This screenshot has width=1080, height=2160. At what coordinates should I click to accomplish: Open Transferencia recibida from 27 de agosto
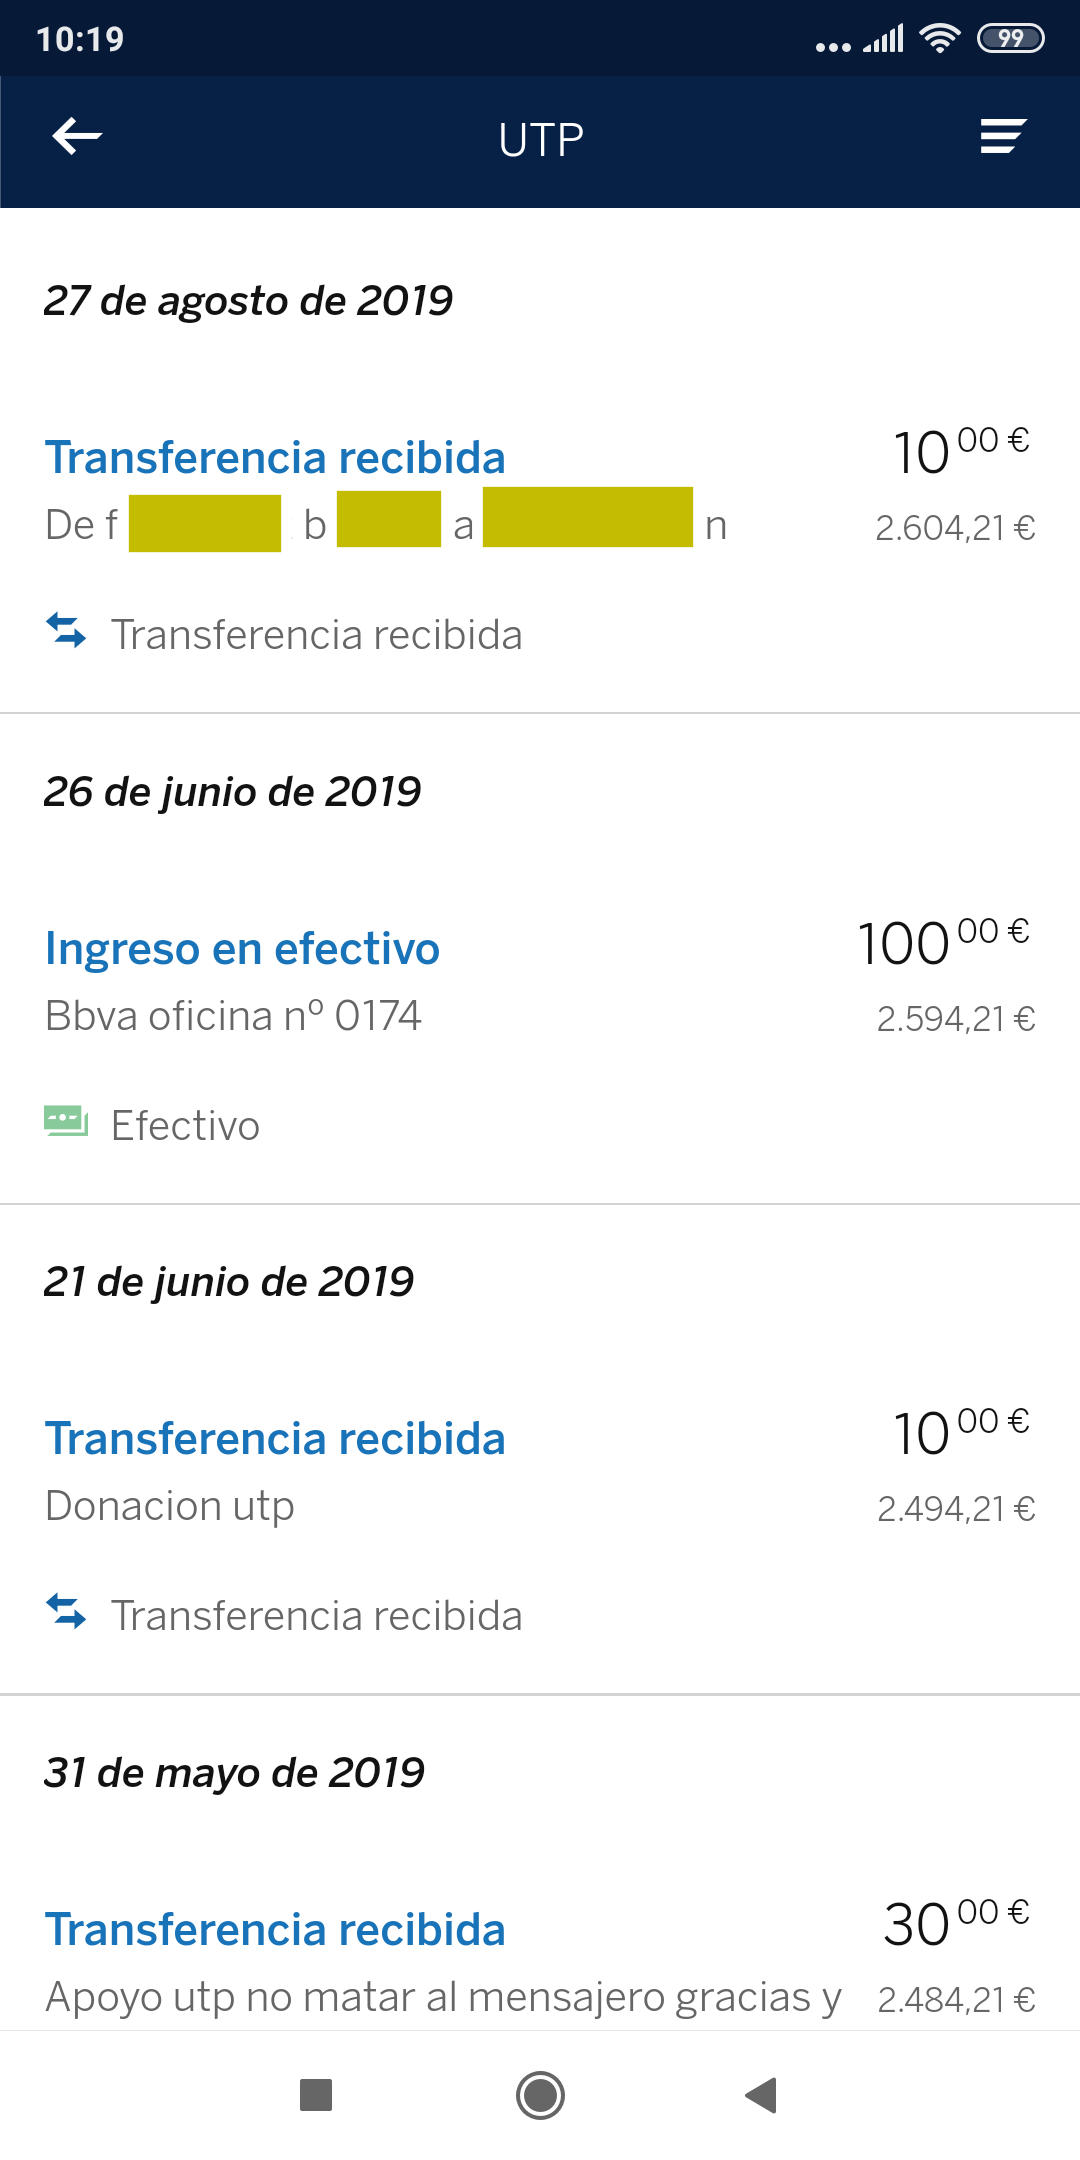275,458
